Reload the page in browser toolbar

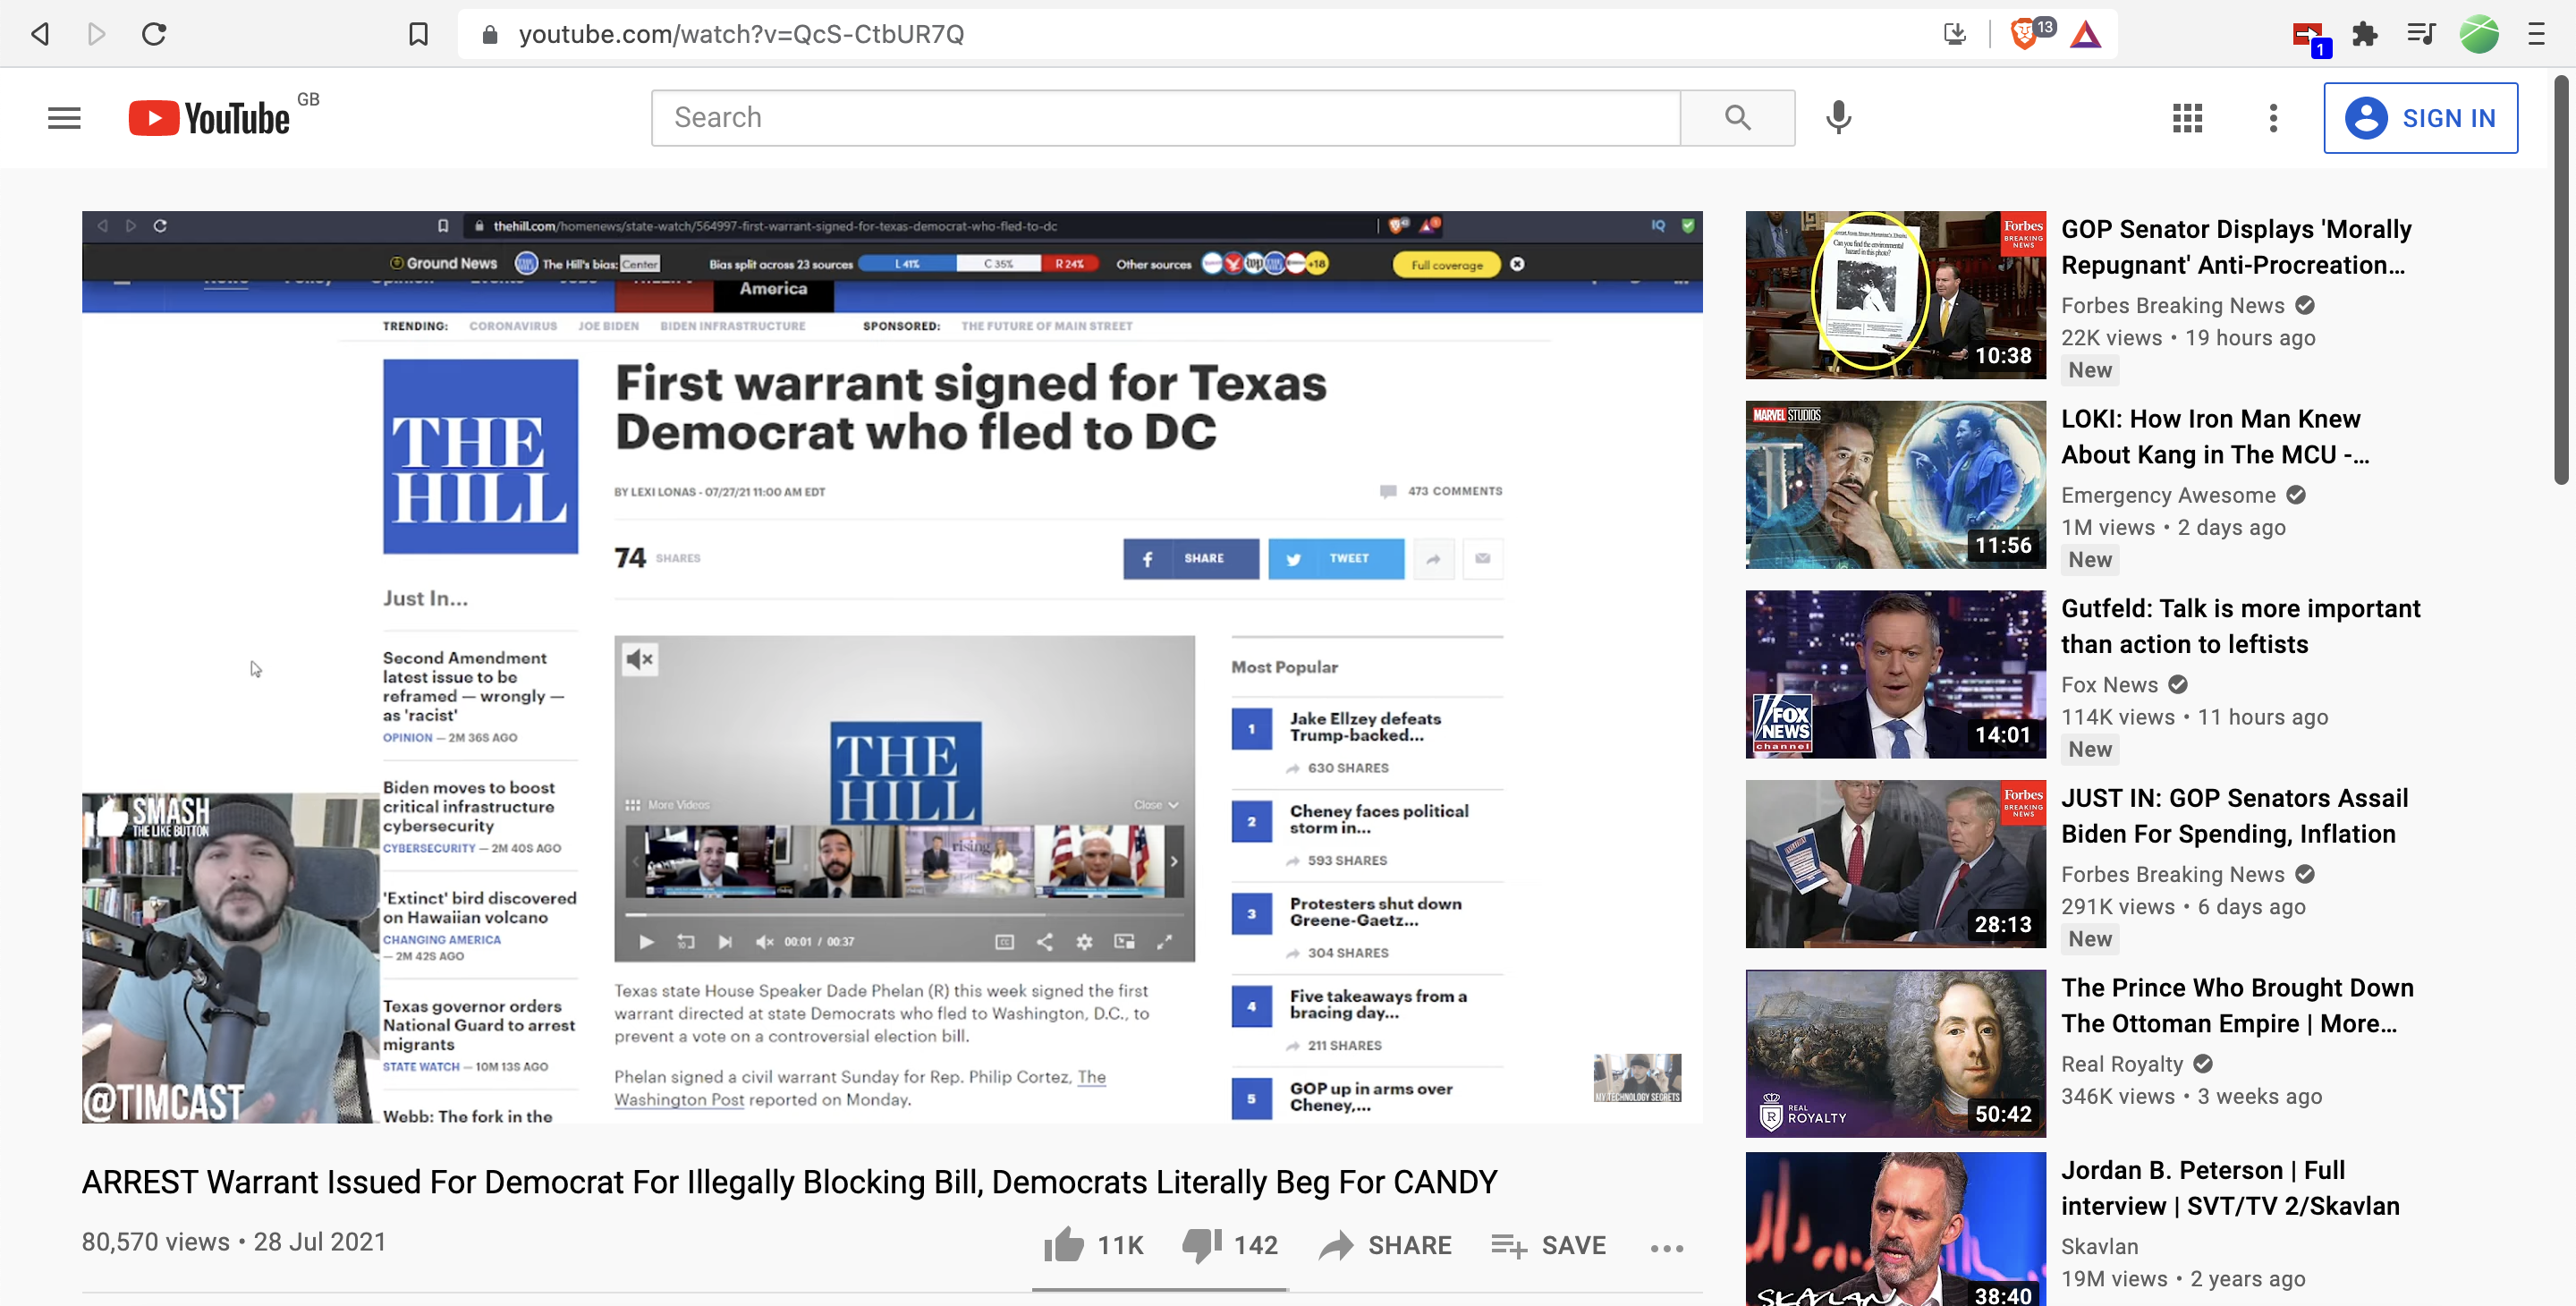tap(153, 34)
